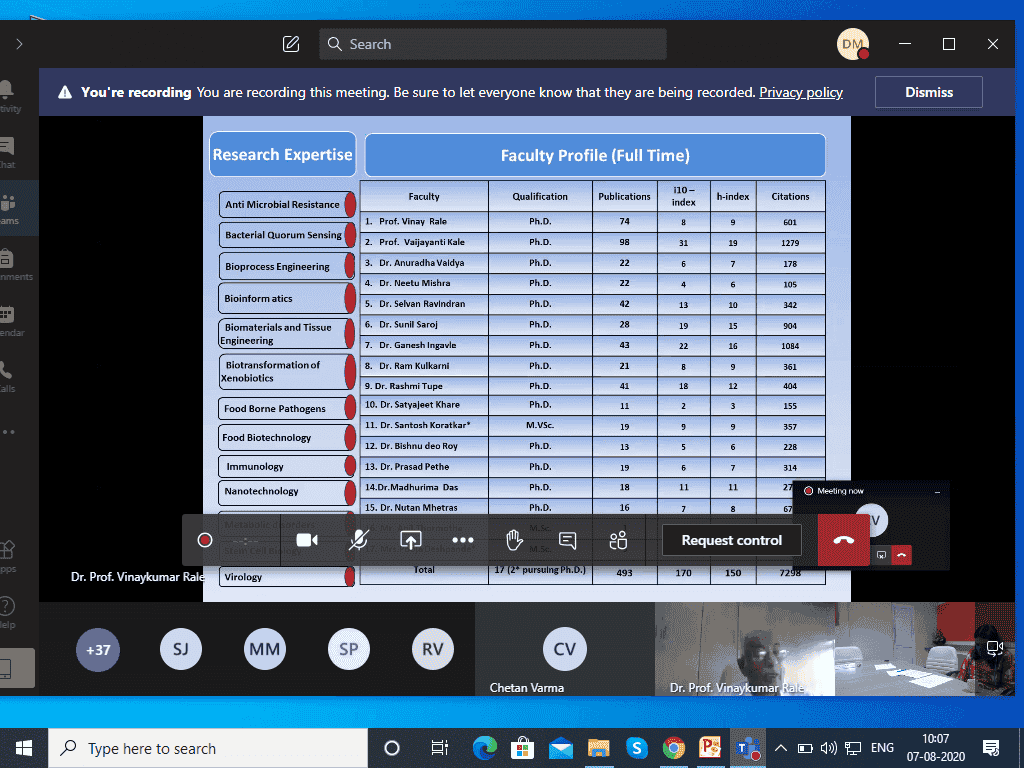The height and width of the screenshot is (768, 1024).
Task: Open More actions ellipsis menu
Action: tap(462, 540)
